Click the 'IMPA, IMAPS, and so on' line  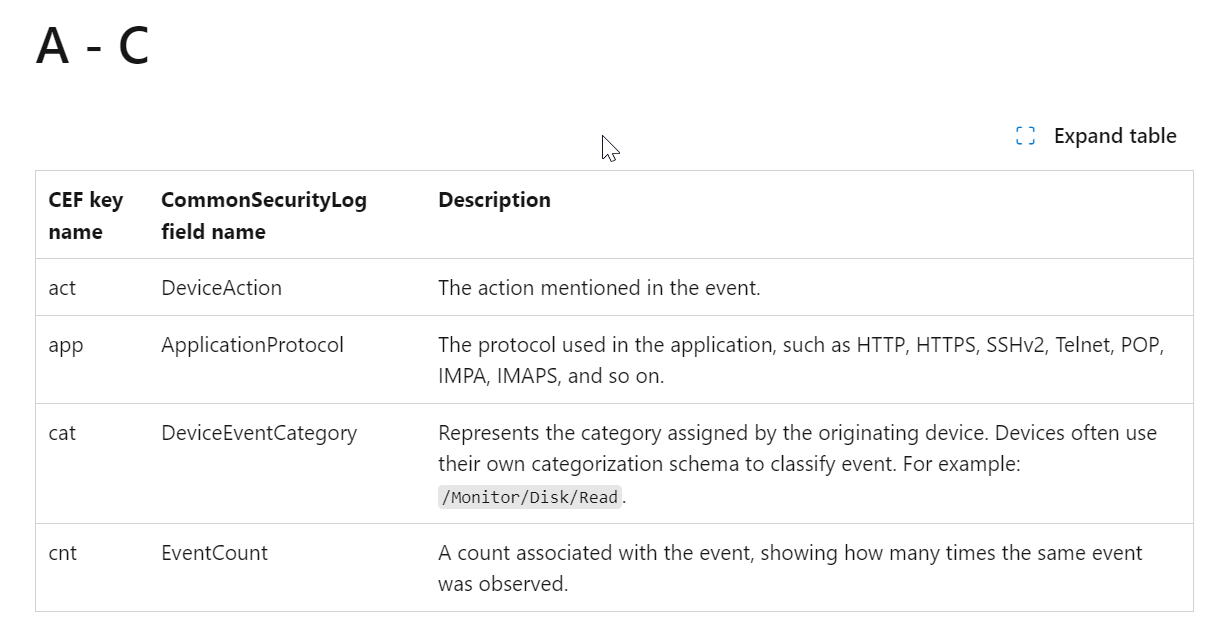click(551, 377)
